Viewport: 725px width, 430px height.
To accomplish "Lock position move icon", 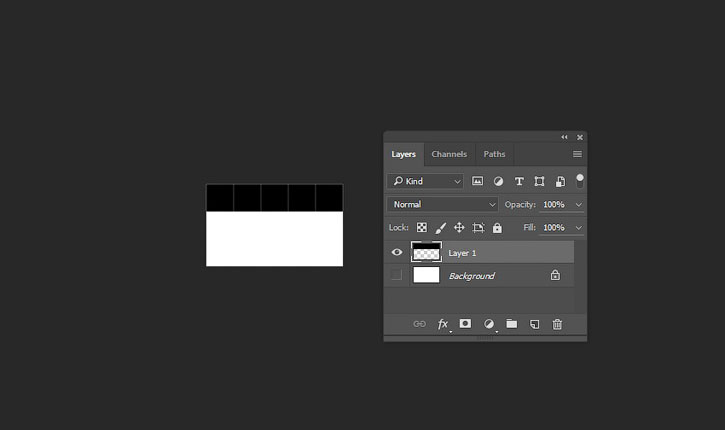I will pyautogui.click(x=459, y=227).
